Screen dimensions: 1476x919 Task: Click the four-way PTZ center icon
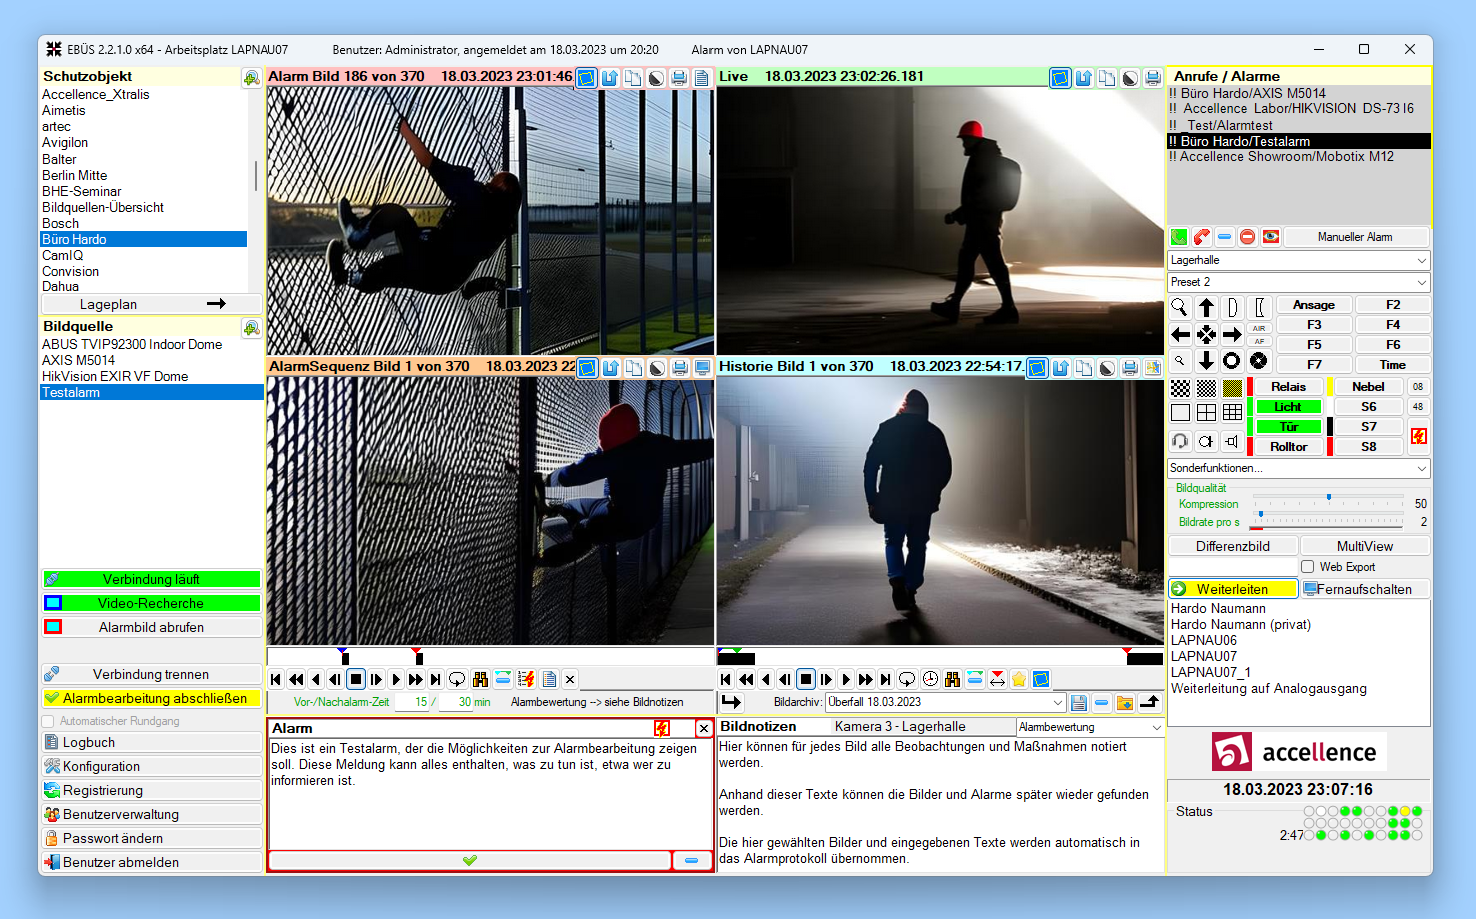[1206, 334]
